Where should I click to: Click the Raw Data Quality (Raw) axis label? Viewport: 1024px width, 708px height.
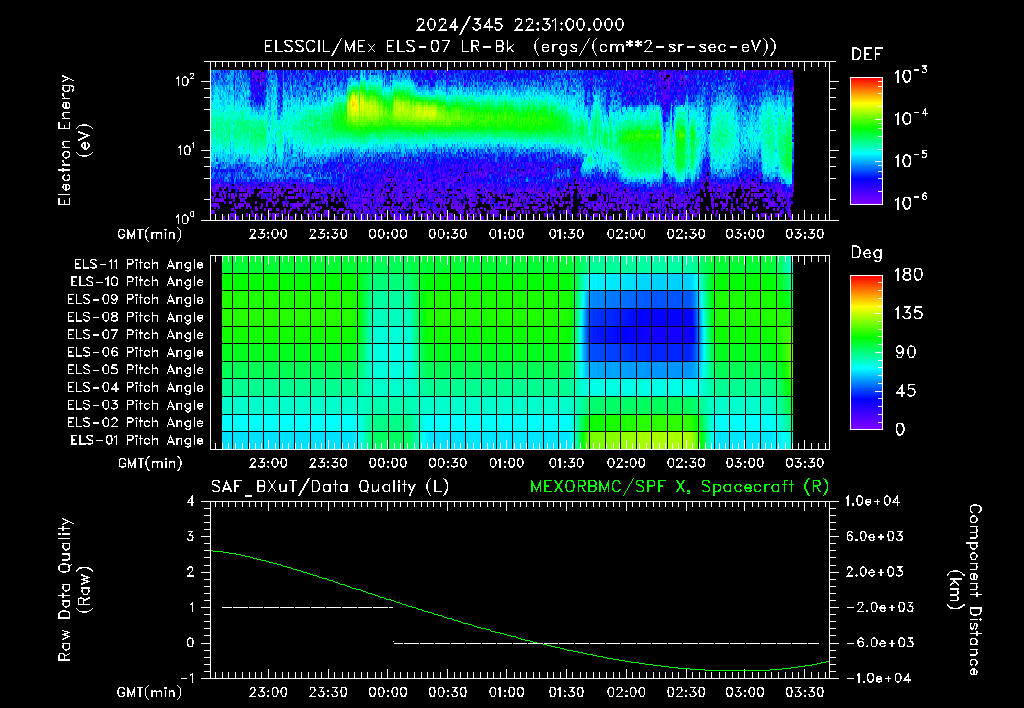74,590
